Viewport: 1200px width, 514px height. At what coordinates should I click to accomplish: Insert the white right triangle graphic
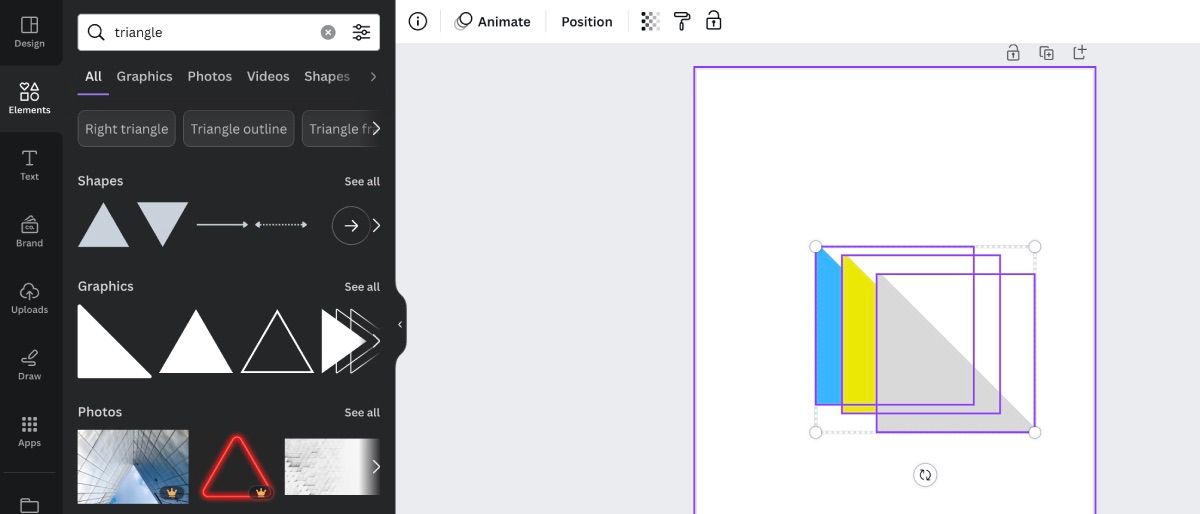tap(114, 341)
